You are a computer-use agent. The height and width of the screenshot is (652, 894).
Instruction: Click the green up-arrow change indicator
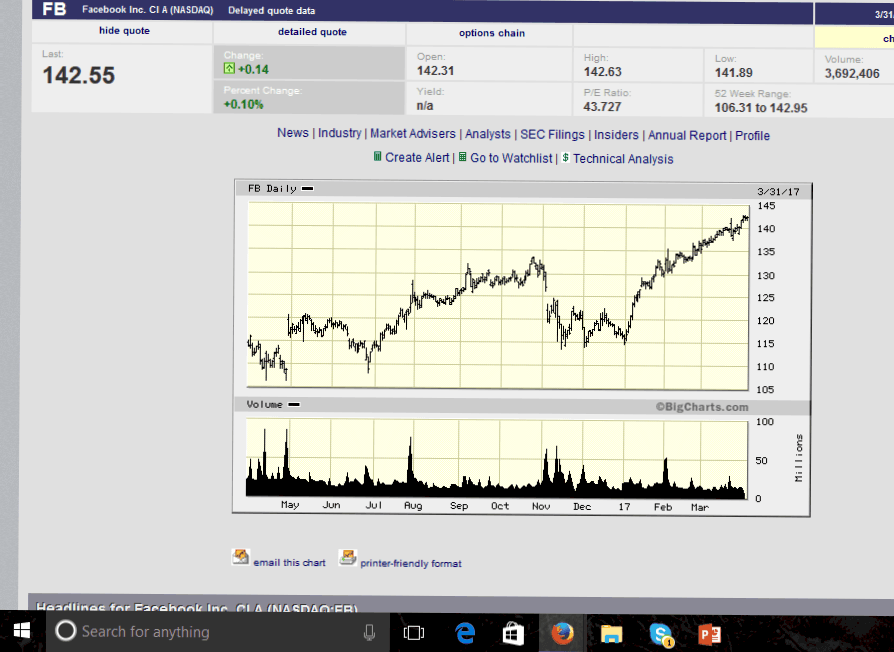(229, 68)
